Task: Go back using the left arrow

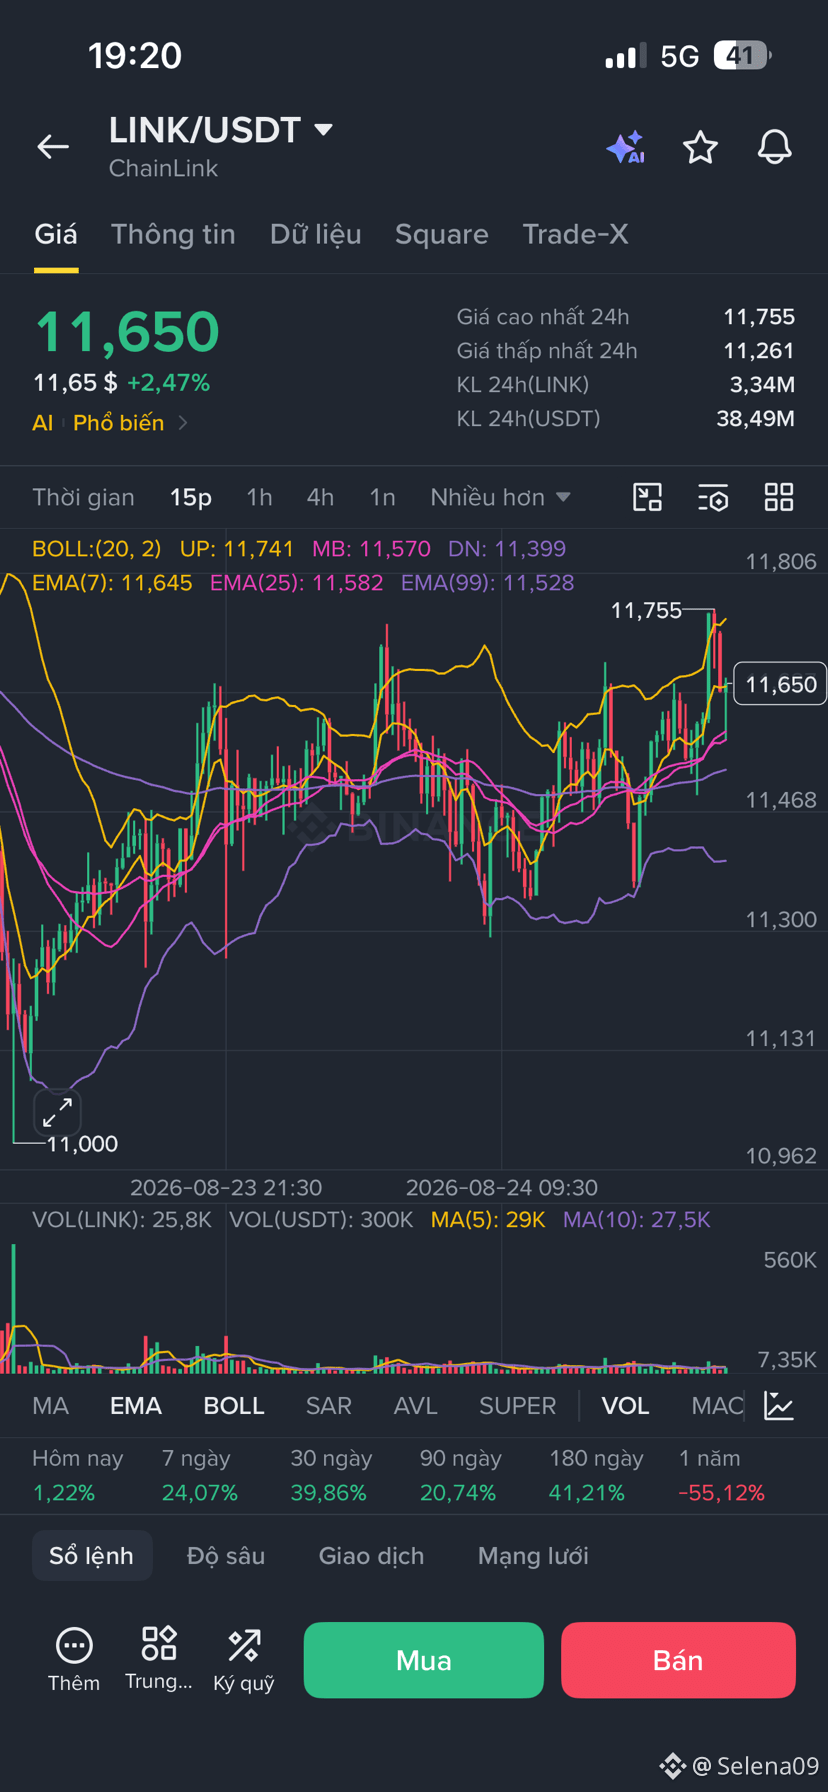Action: [x=53, y=147]
